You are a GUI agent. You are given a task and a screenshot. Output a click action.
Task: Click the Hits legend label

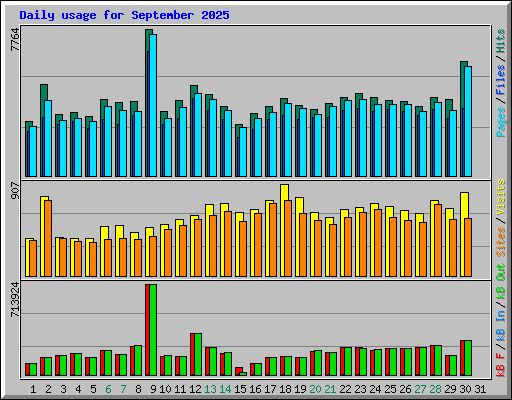coord(501,41)
